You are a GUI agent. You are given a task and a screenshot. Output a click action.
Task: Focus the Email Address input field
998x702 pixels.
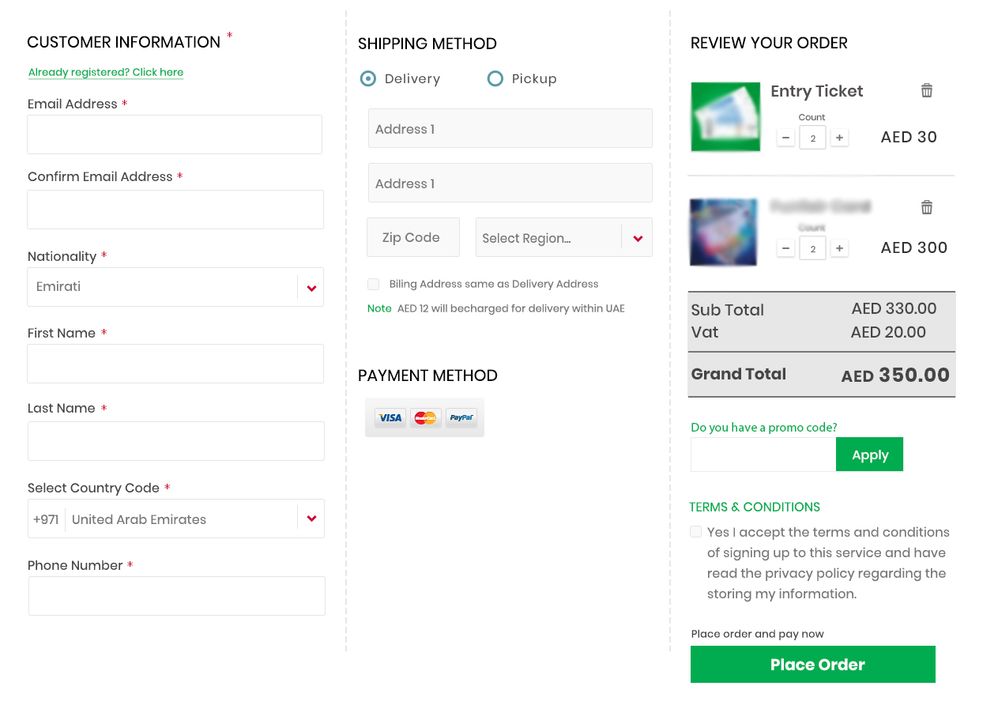click(x=175, y=134)
